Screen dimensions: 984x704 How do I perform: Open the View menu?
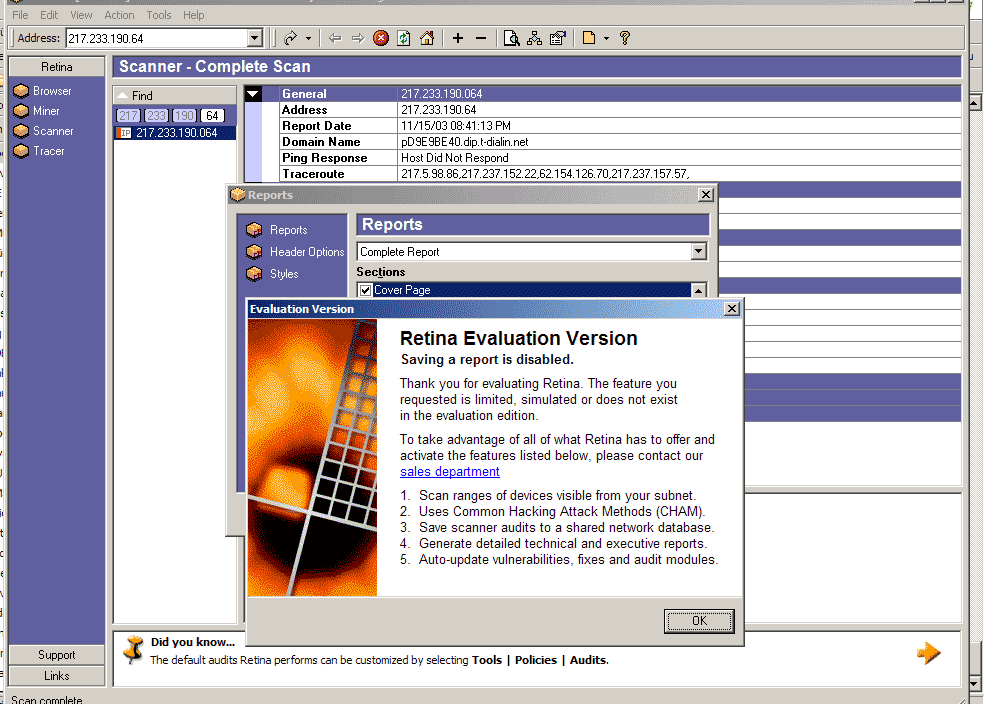click(81, 15)
